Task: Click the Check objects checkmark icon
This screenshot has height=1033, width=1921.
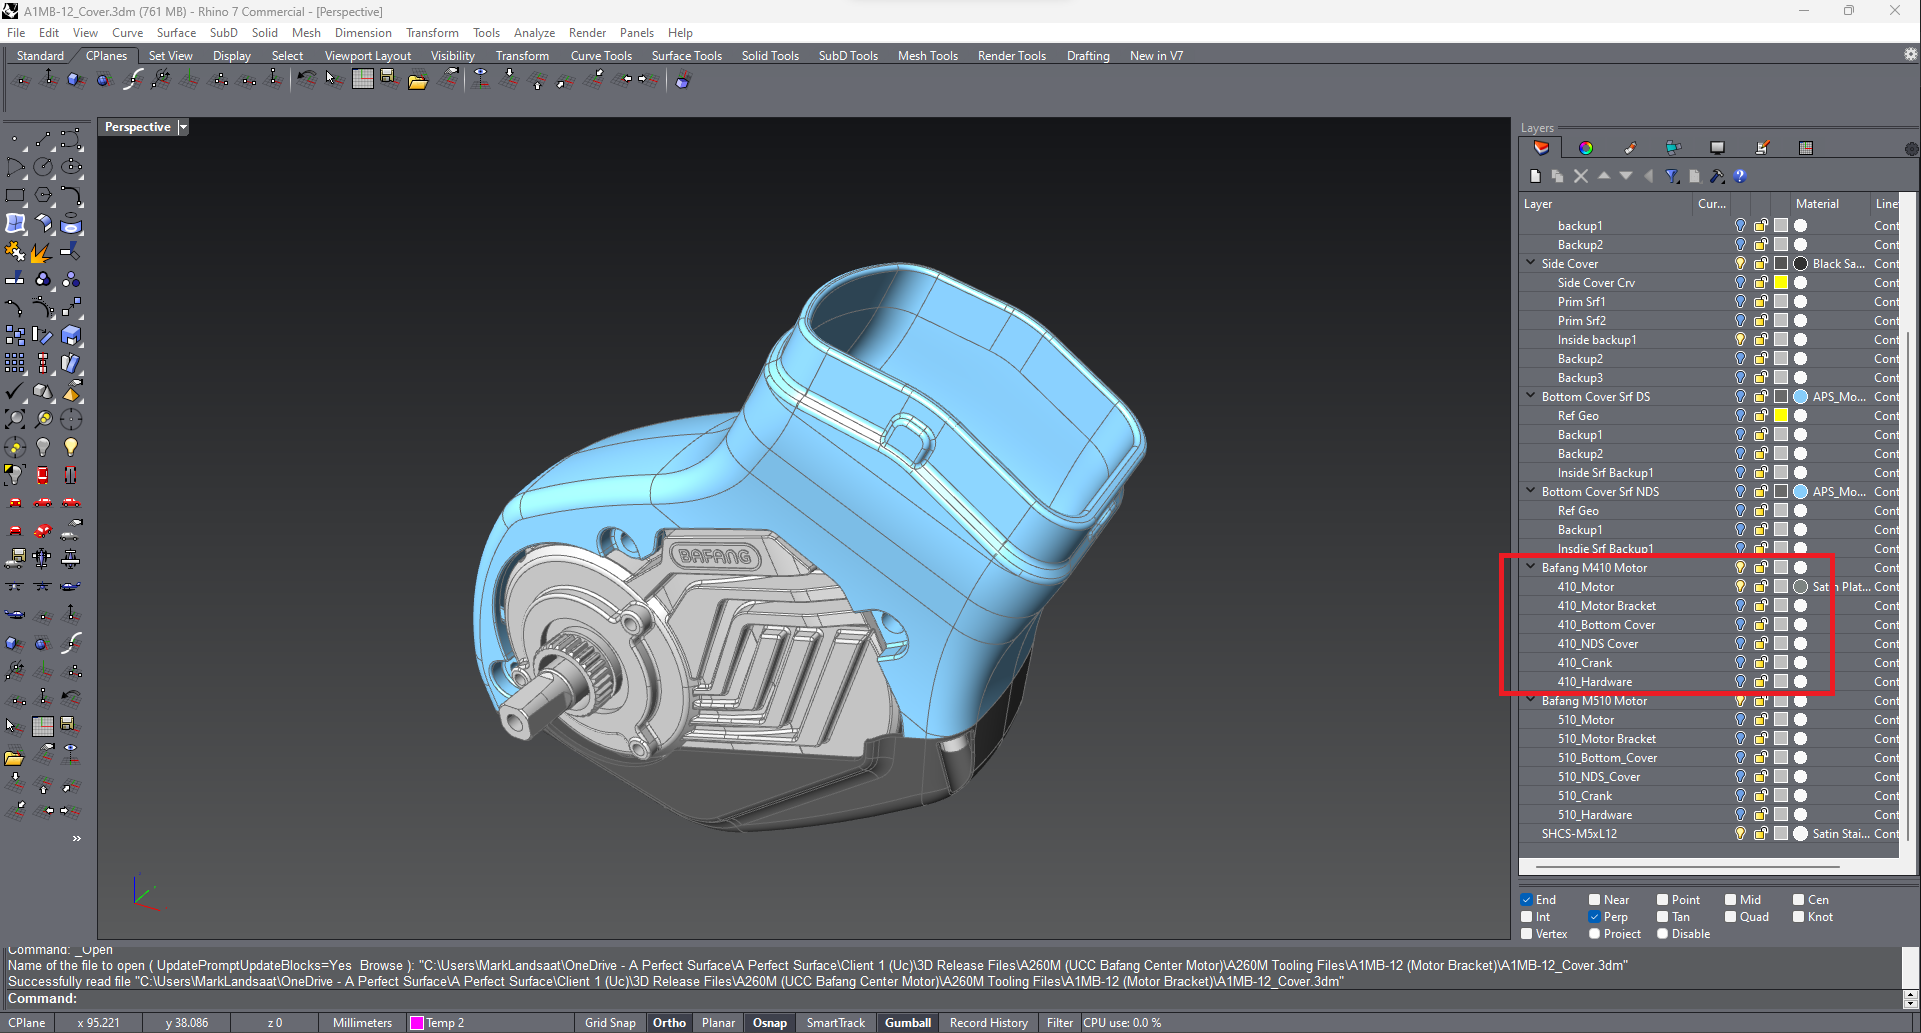Action: coord(15,391)
